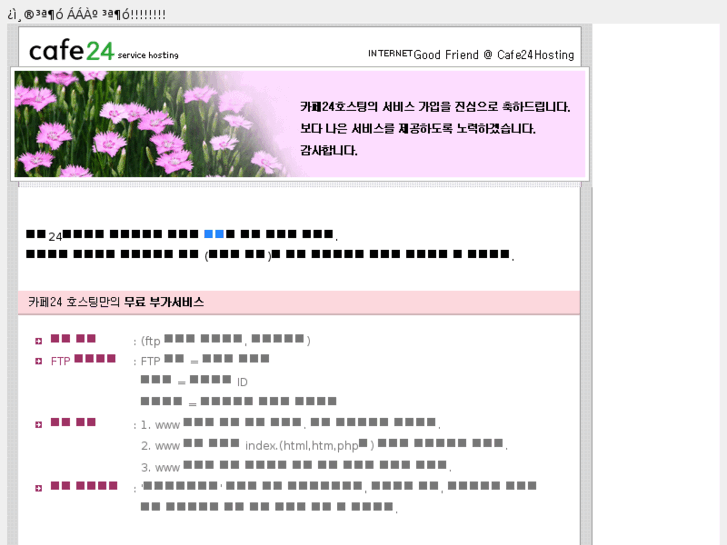Click the 'ID' text in the FTP details
727x545 pixels.
point(242,382)
